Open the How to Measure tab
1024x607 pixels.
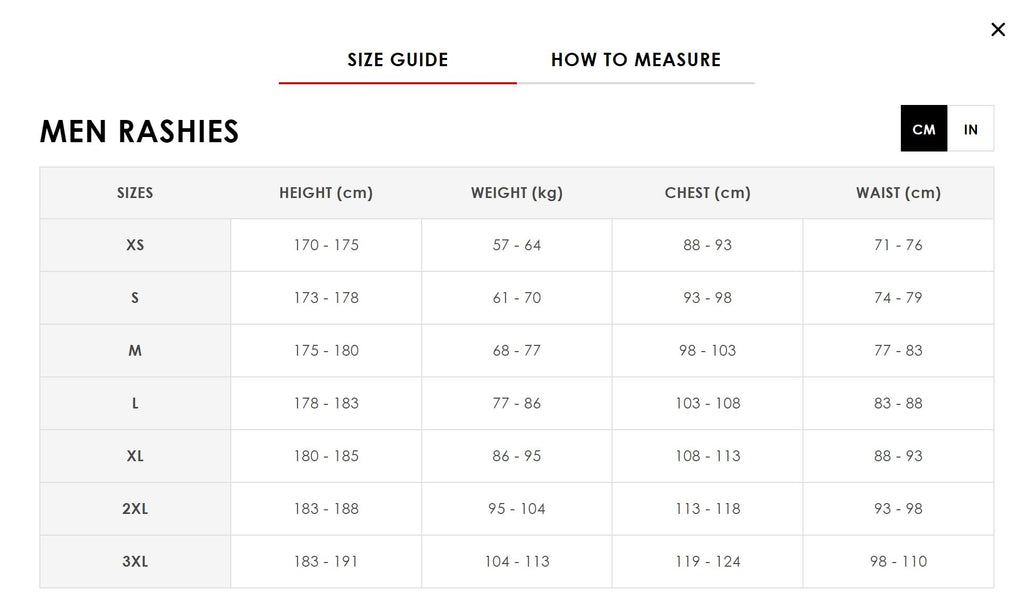point(635,60)
